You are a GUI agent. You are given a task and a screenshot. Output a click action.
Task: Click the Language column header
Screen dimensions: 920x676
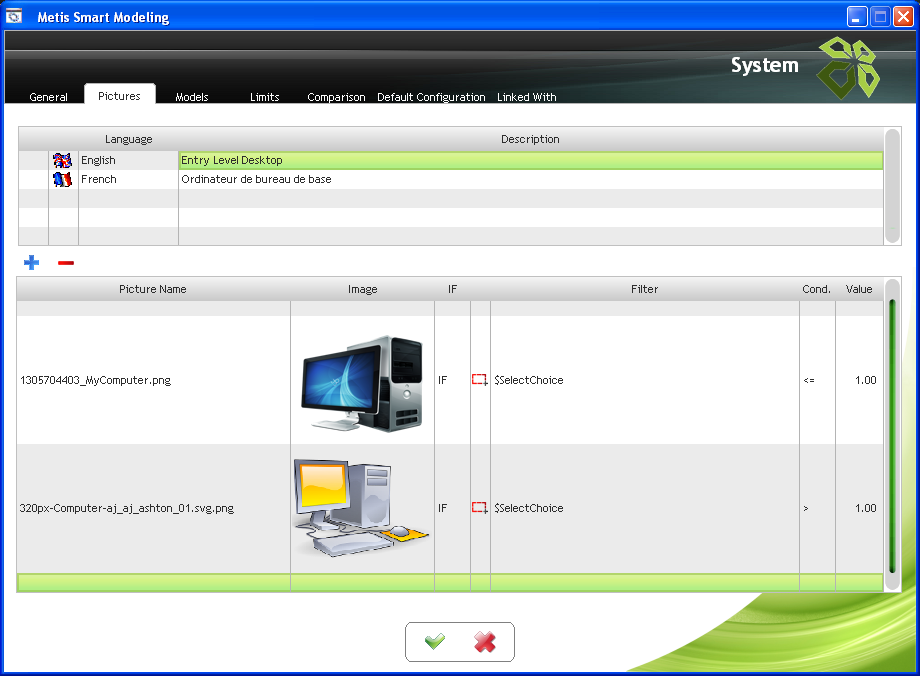coord(128,139)
